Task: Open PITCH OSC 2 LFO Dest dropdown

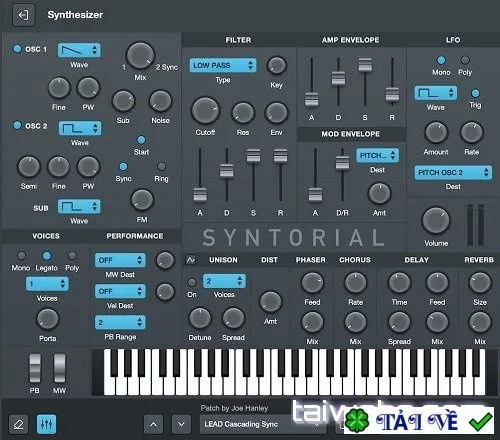Action: click(x=453, y=172)
